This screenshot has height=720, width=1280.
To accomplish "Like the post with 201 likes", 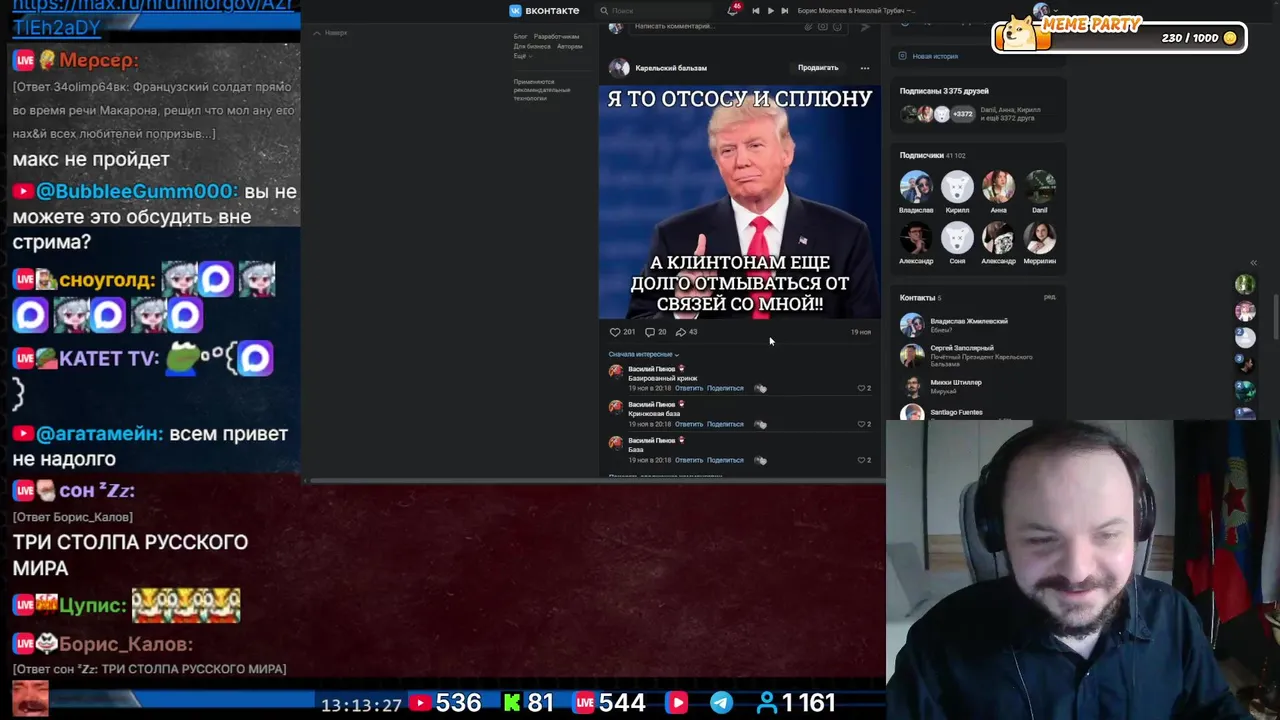I will click(622, 332).
